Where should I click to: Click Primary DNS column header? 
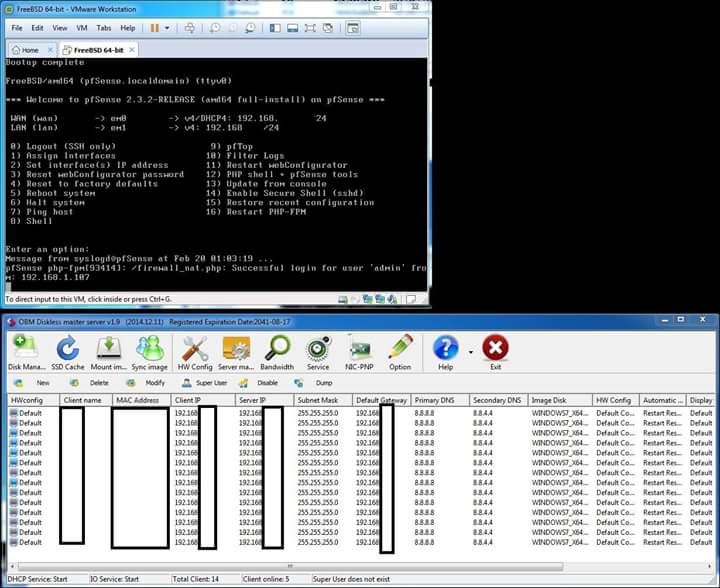tap(440, 400)
